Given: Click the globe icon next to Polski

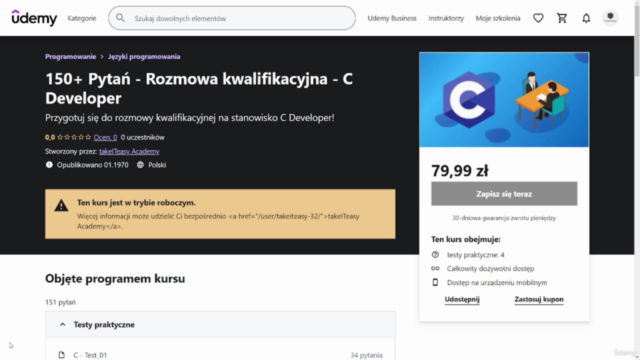Looking at the screenshot, I should pos(140,165).
